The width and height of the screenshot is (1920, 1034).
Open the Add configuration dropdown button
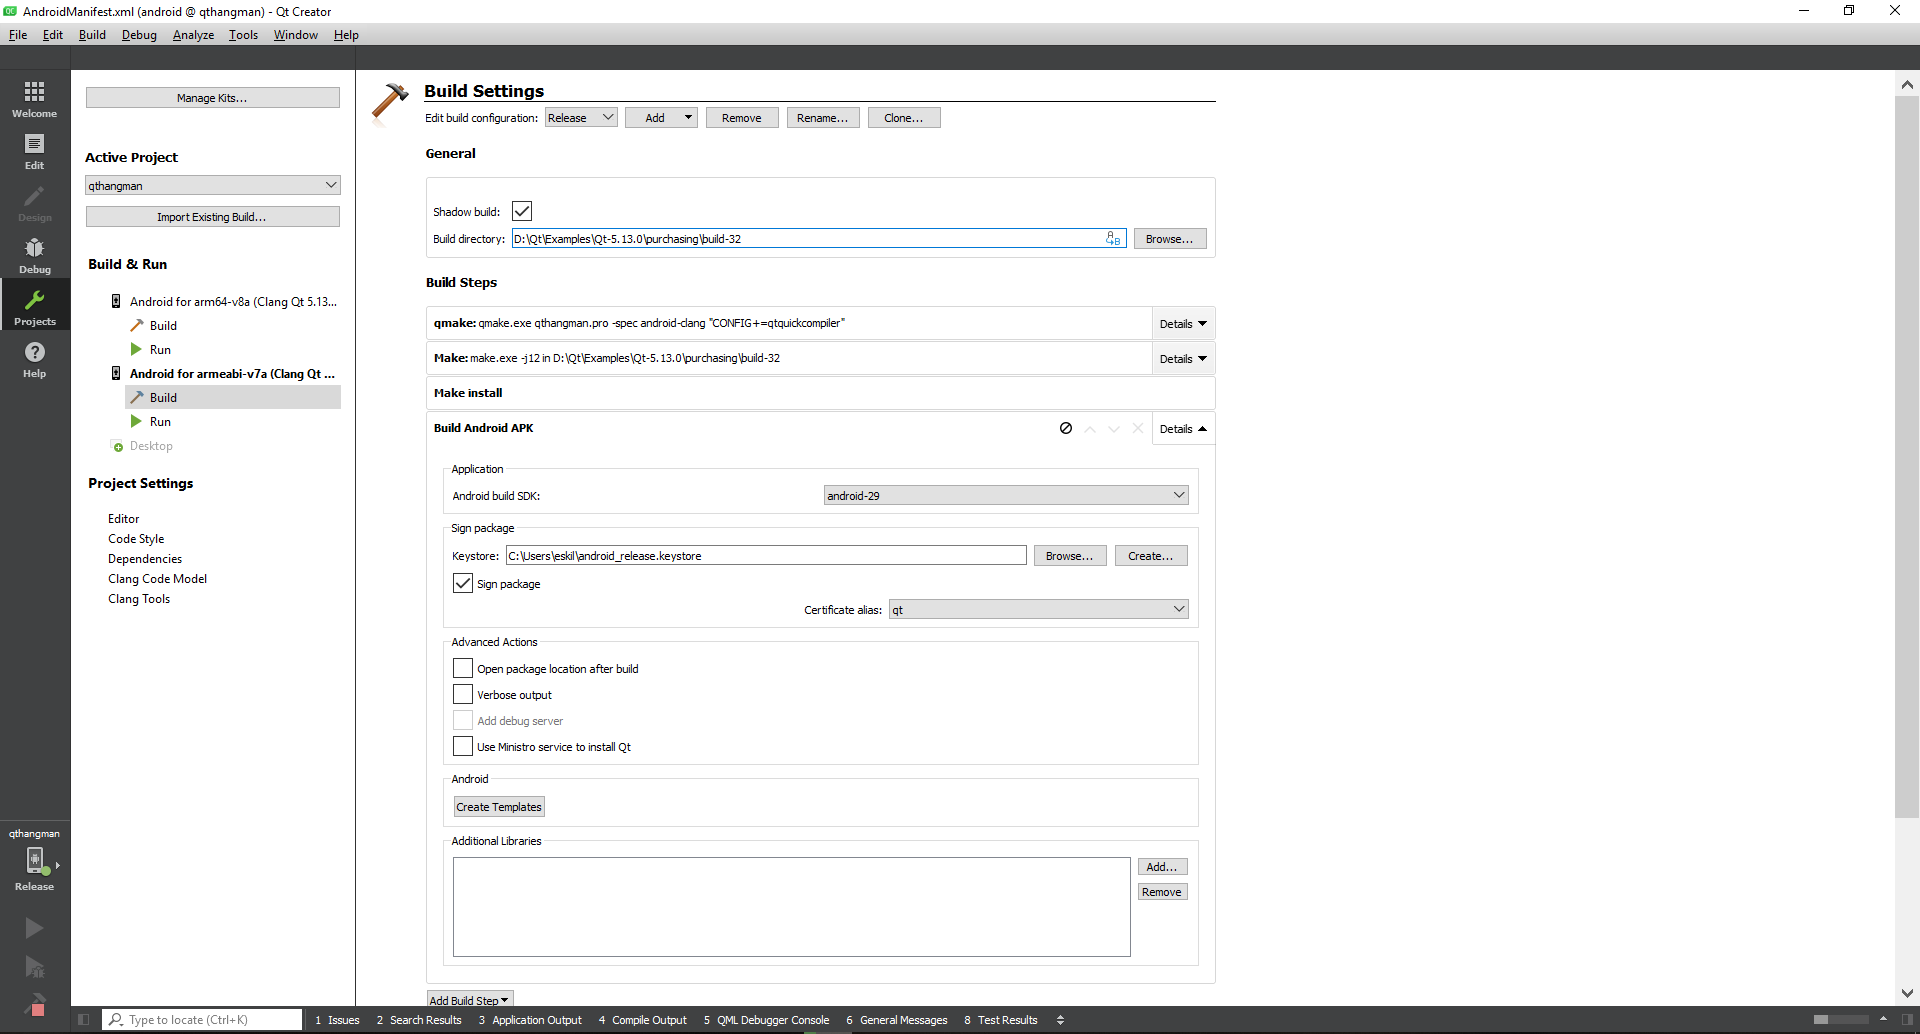661,118
